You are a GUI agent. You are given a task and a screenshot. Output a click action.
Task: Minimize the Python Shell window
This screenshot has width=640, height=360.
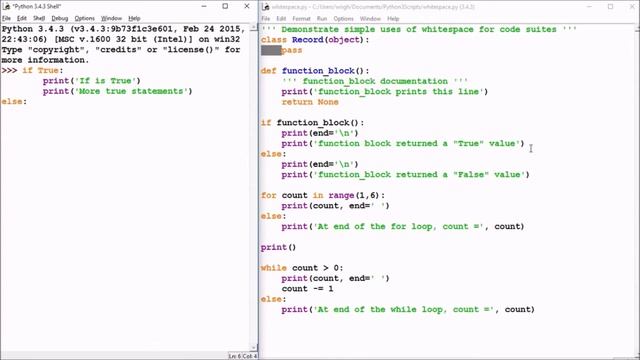click(x=204, y=7)
